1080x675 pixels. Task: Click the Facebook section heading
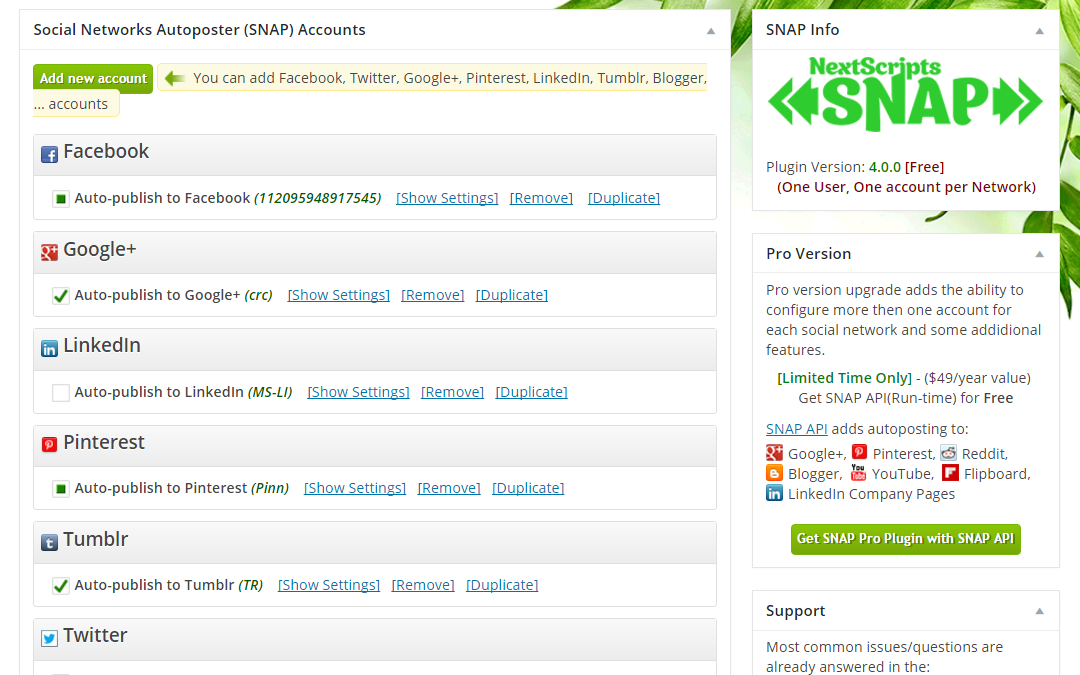click(106, 152)
